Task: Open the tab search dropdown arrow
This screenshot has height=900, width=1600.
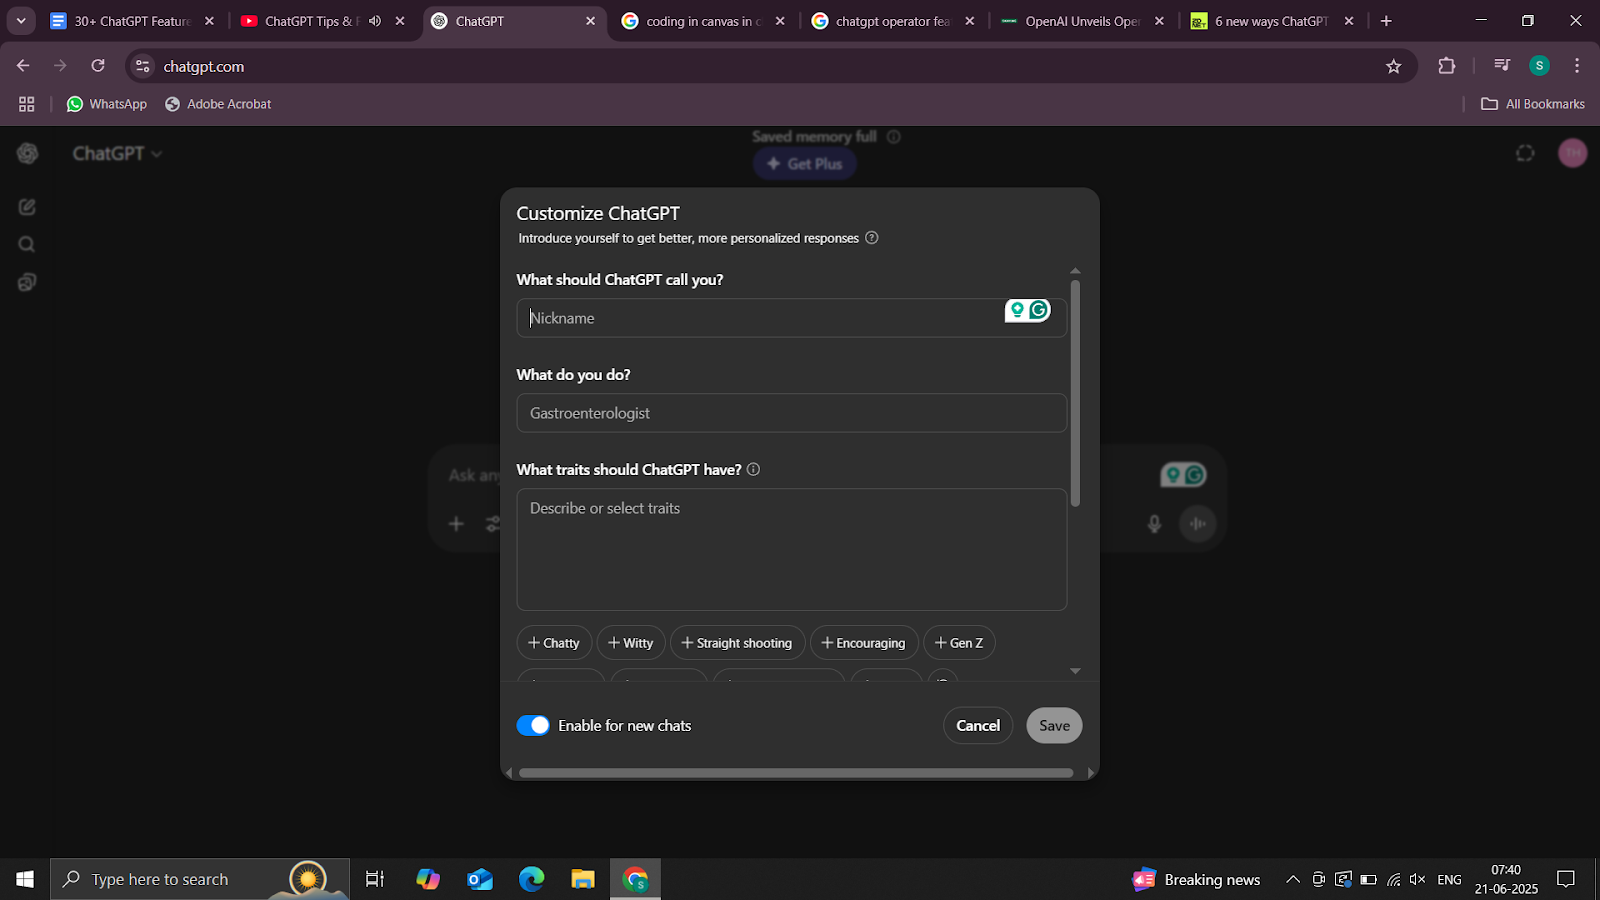Action: pos(21,21)
